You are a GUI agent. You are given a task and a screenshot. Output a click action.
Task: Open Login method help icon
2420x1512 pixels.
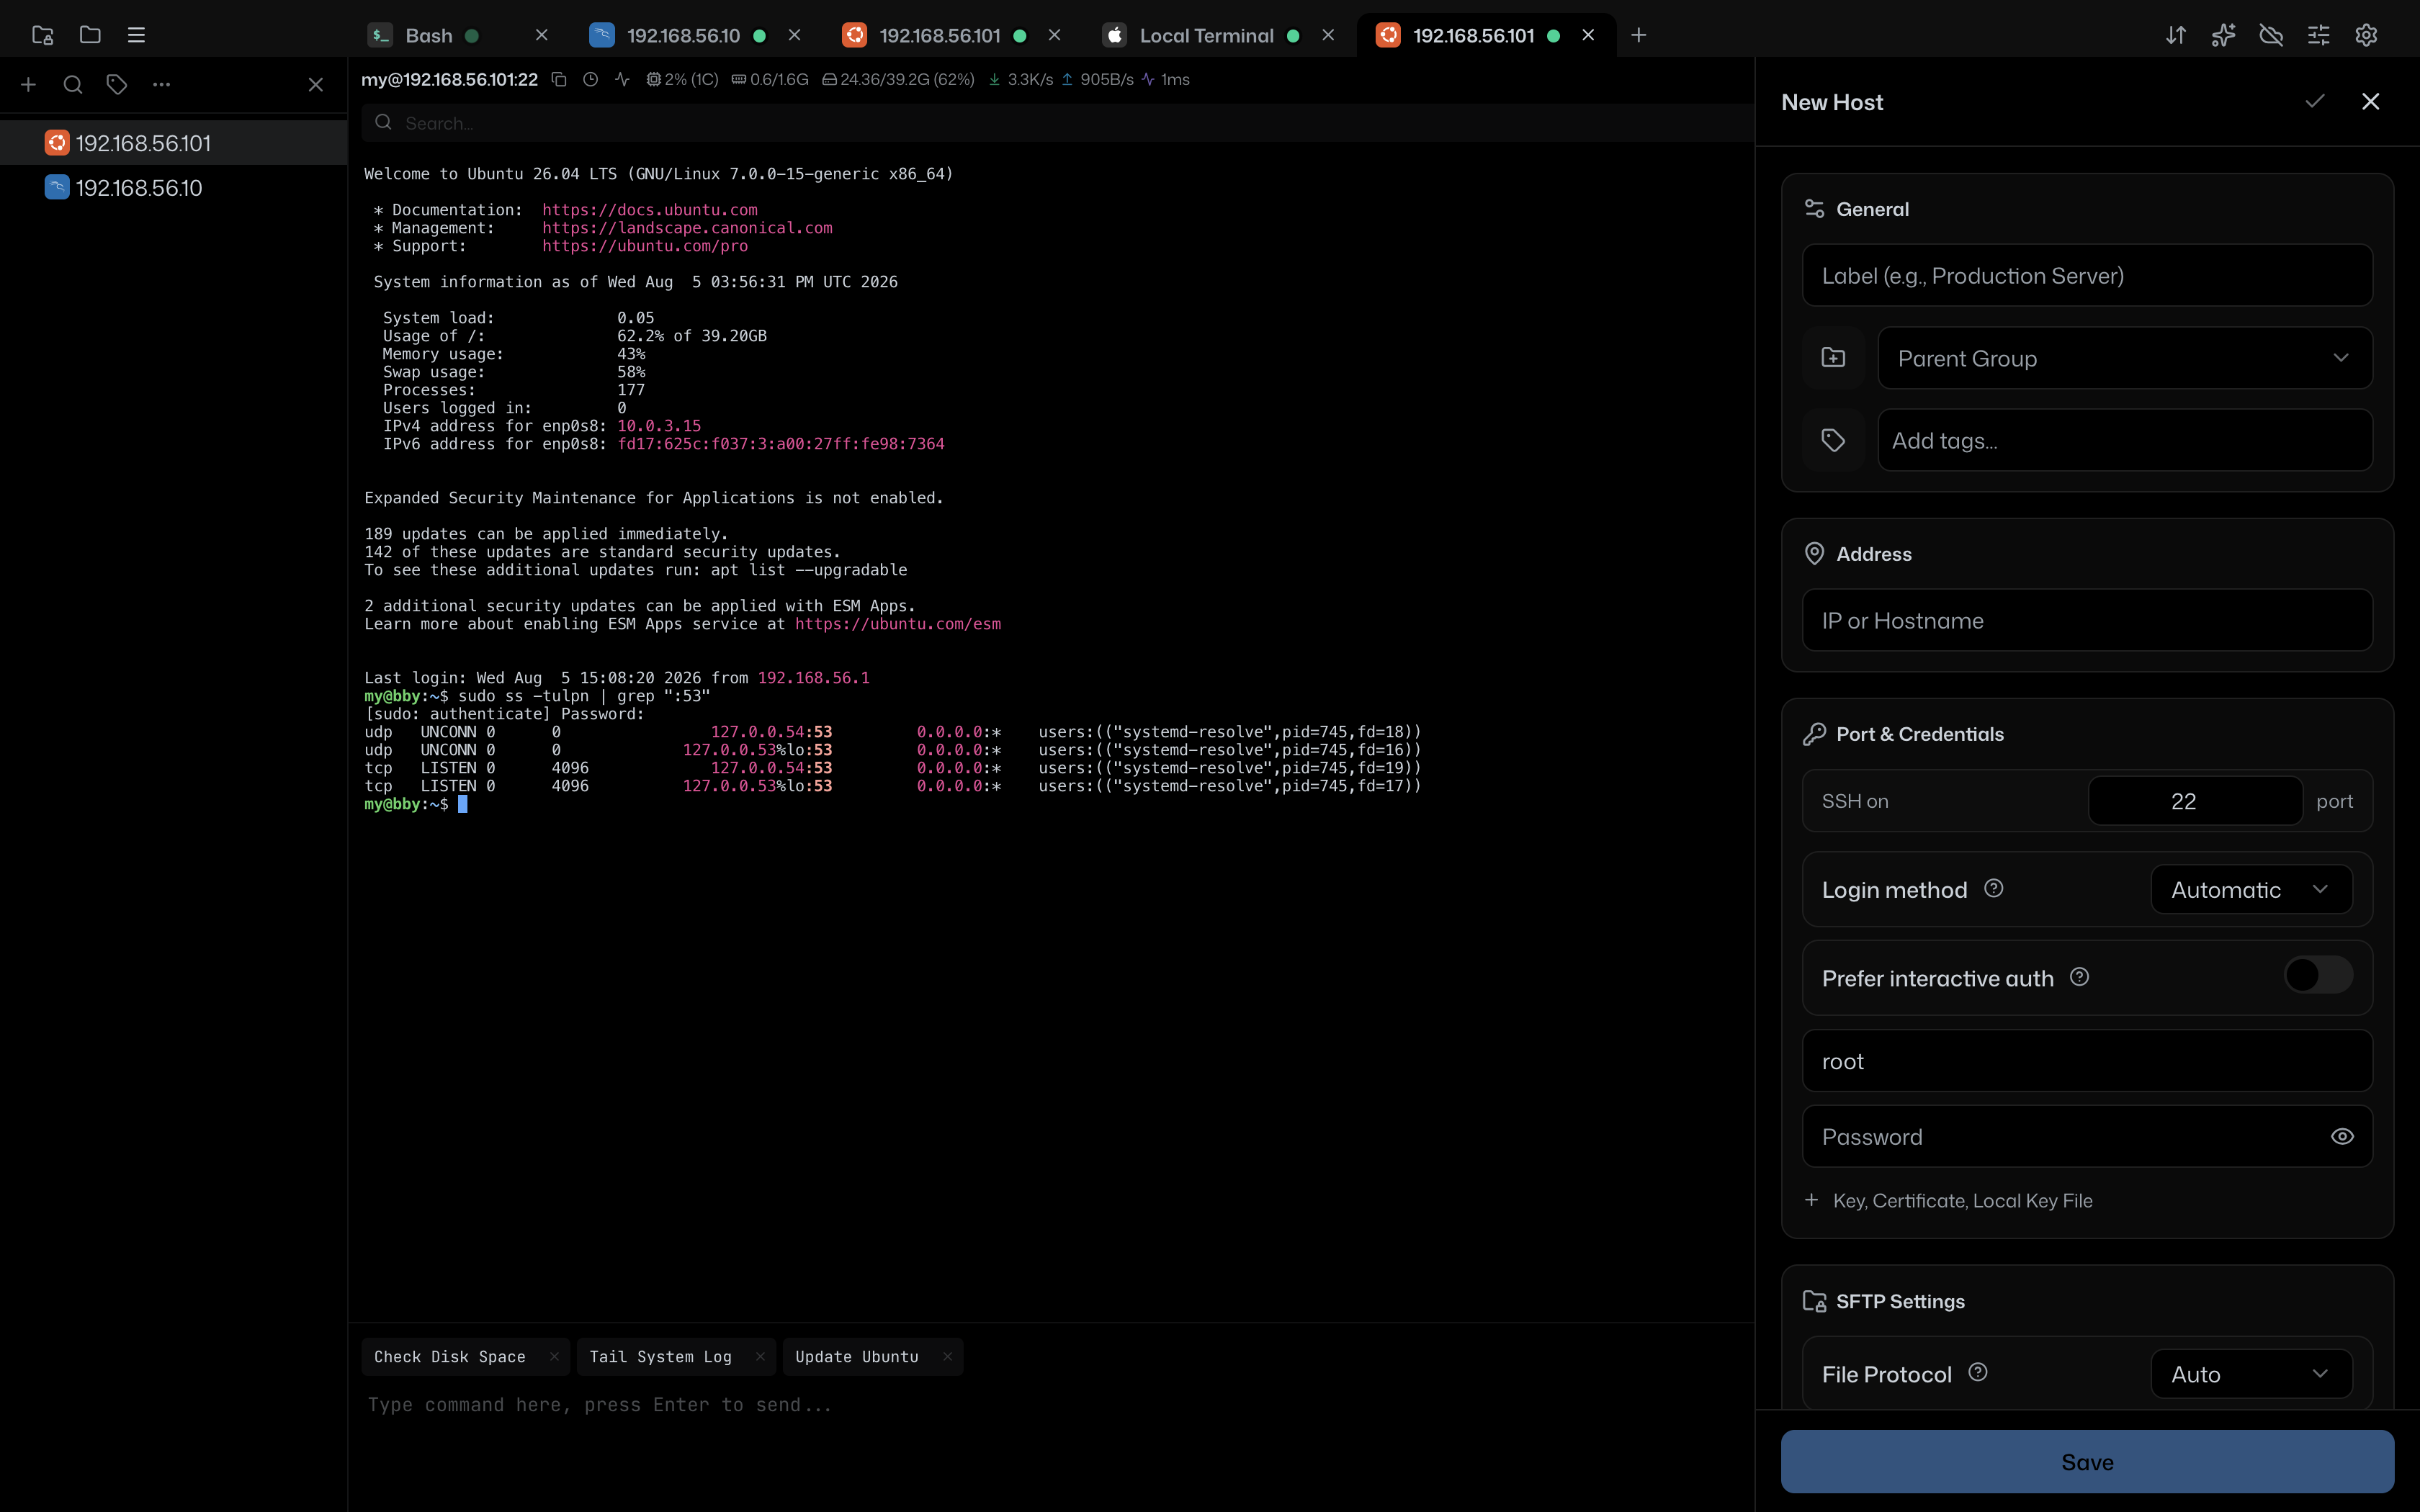pyautogui.click(x=1993, y=888)
